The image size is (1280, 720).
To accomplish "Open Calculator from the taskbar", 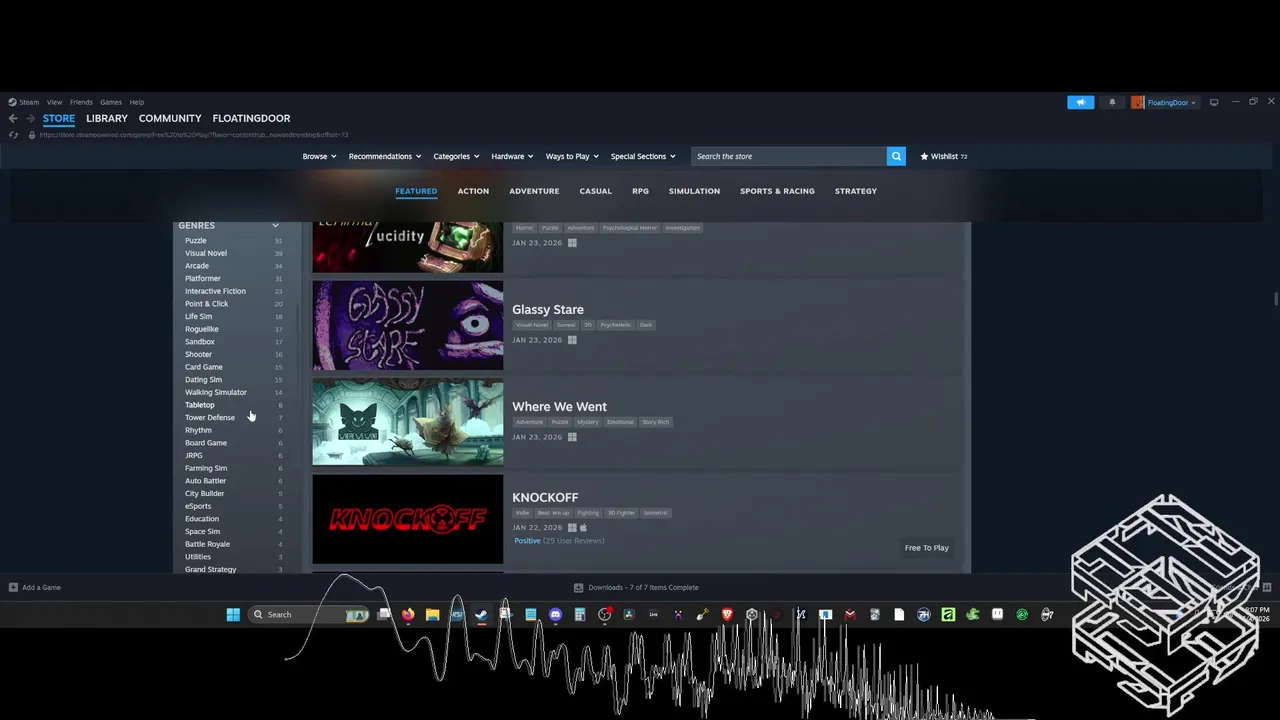I will 579,614.
